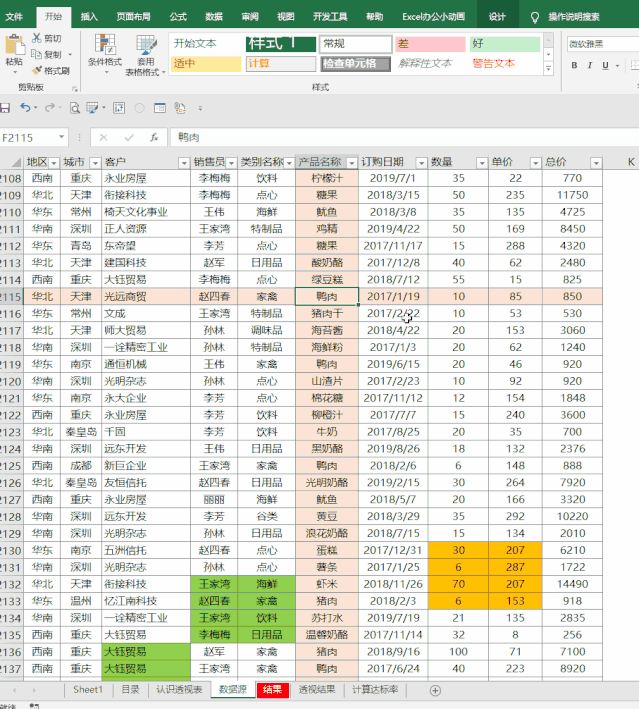Click the circle shape icon in quick access
This screenshot has width=639, height=709.
click(139, 108)
